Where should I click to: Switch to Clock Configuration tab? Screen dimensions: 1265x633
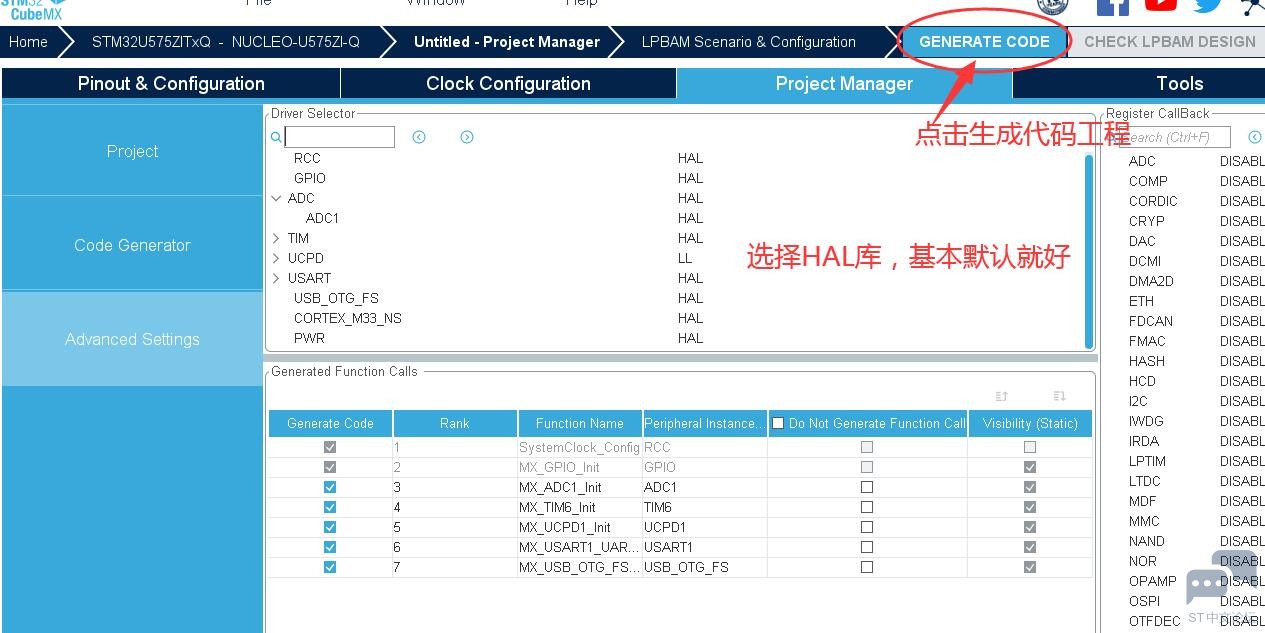click(508, 83)
